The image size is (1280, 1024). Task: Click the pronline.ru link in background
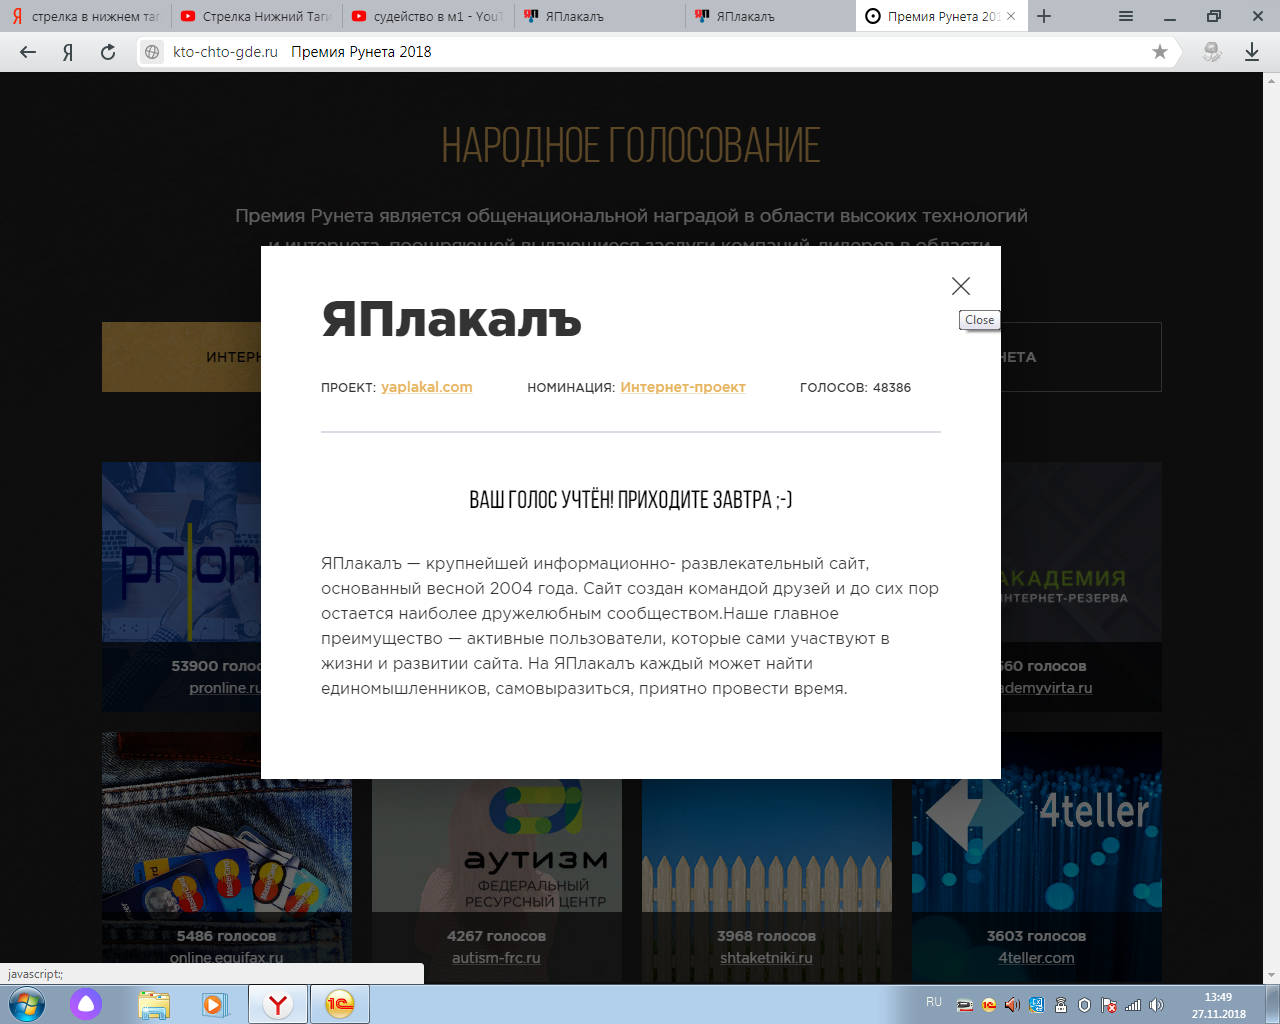tap(225, 688)
